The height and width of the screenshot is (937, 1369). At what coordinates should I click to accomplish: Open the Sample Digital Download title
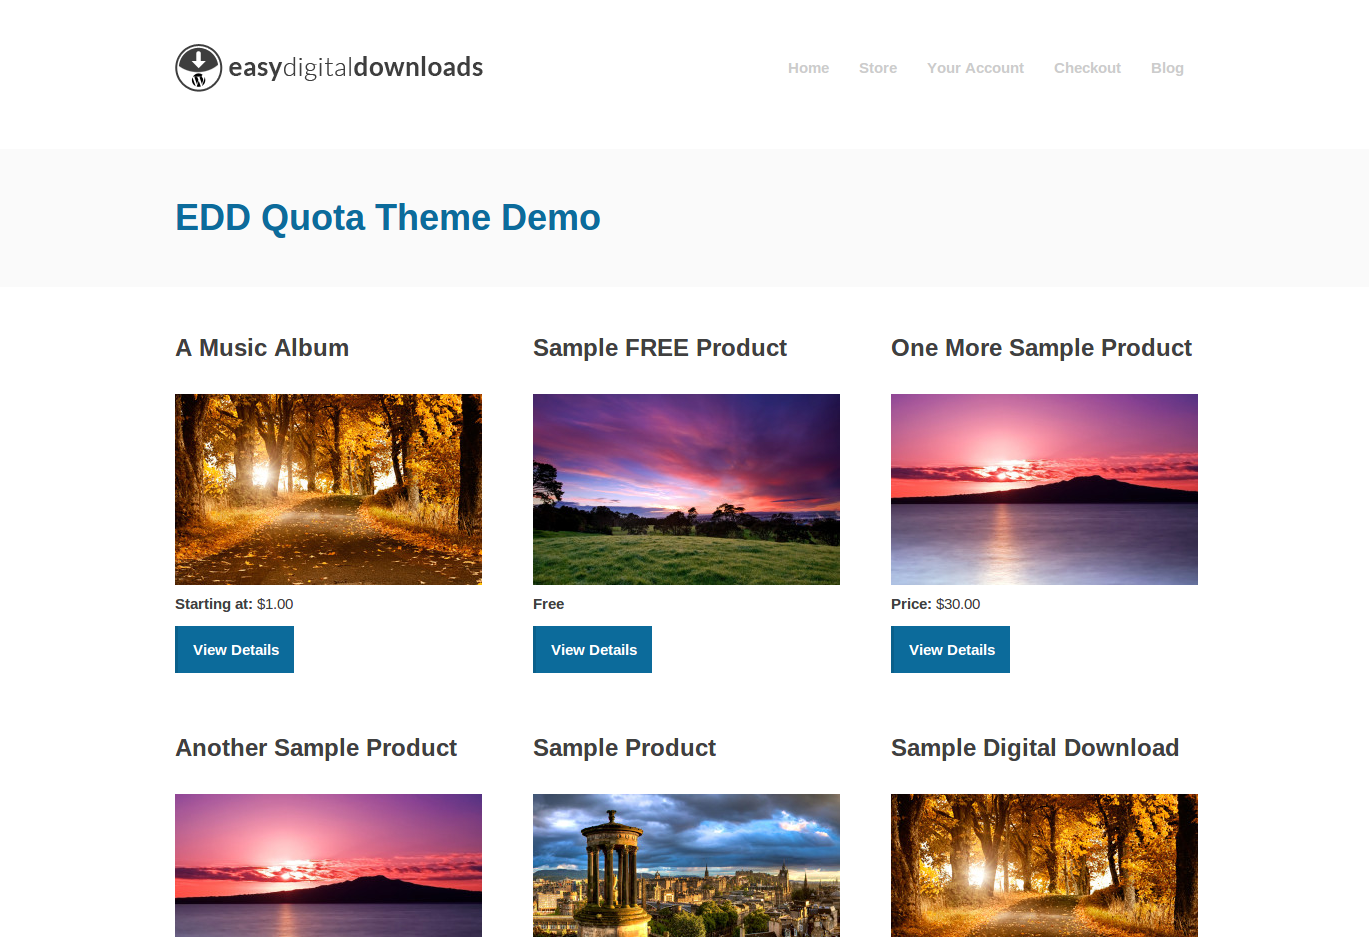(x=1035, y=748)
